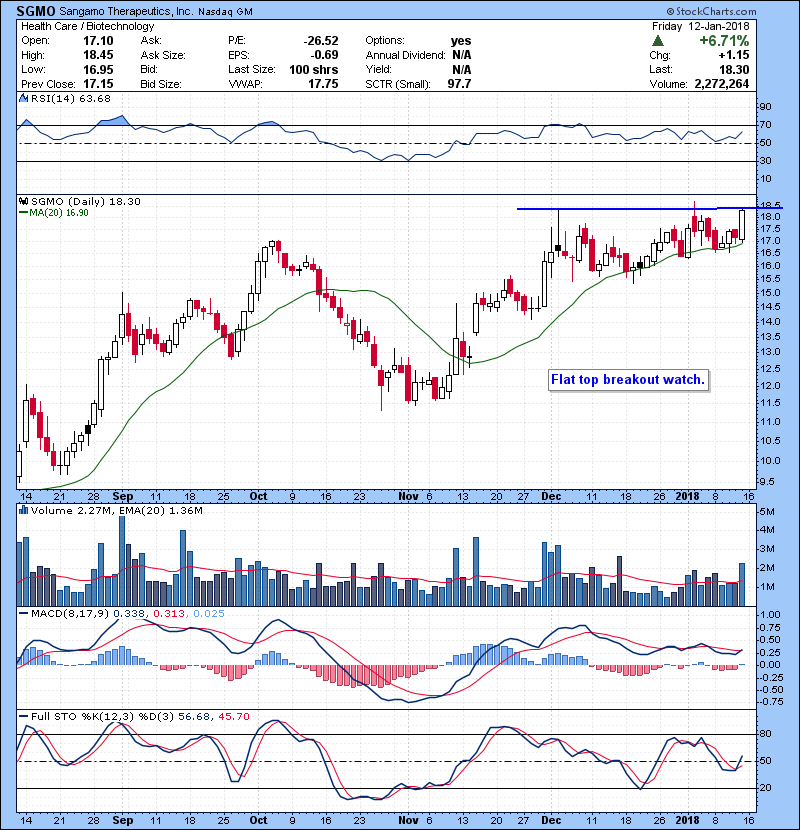Click the Oct label on price chart axis
800x830 pixels.
click(258, 497)
